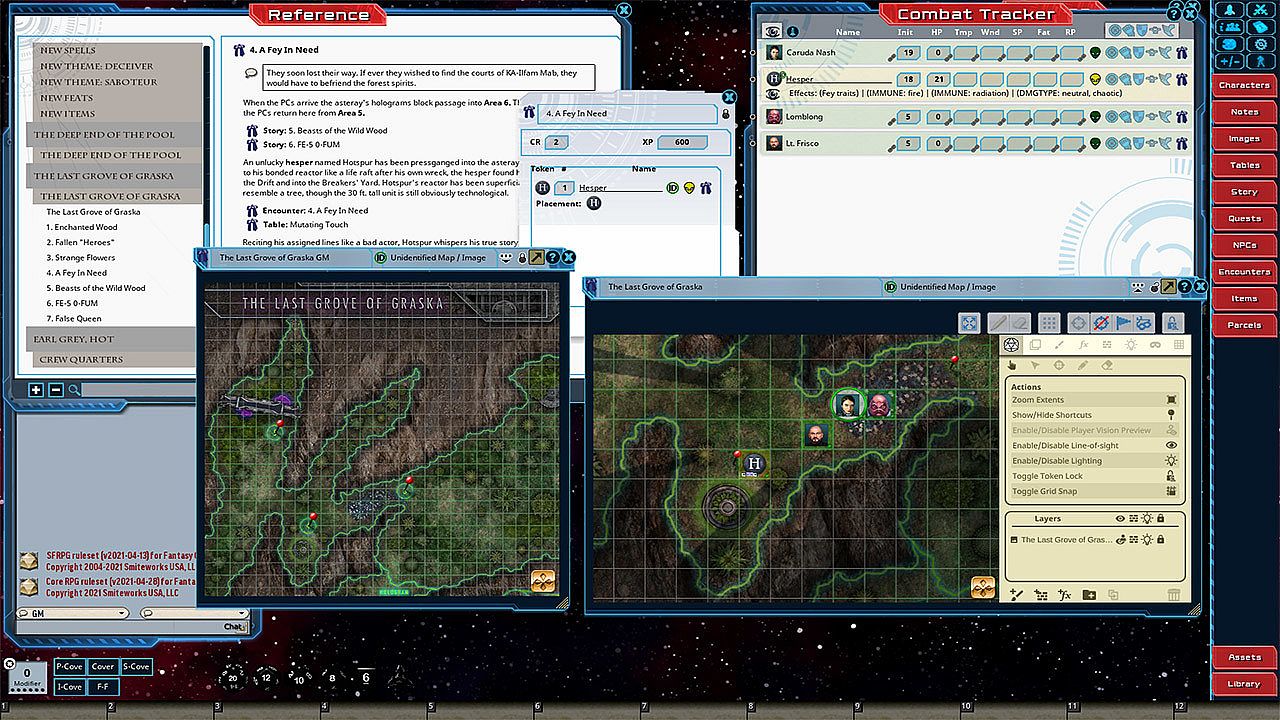The width and height of the screenshot is (1280, 720).
Task: Select the arrow pointer tool in the map toolbox
Action: point(1035,366)
